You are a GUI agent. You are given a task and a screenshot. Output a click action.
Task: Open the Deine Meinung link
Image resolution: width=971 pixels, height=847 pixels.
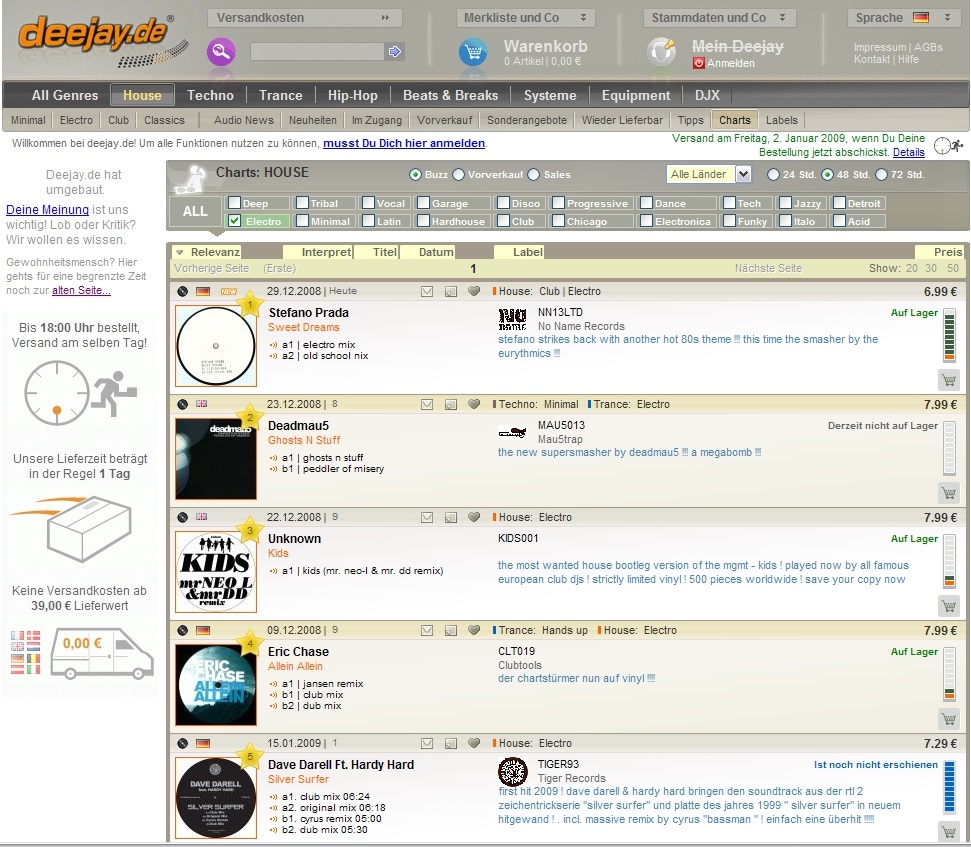pyautogui.click(x=47, y=210)
